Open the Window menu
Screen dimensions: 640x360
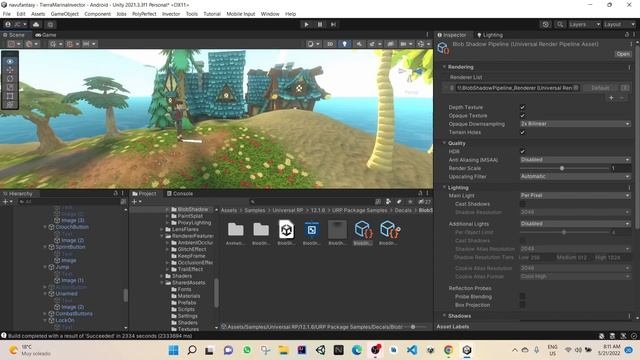270,14
